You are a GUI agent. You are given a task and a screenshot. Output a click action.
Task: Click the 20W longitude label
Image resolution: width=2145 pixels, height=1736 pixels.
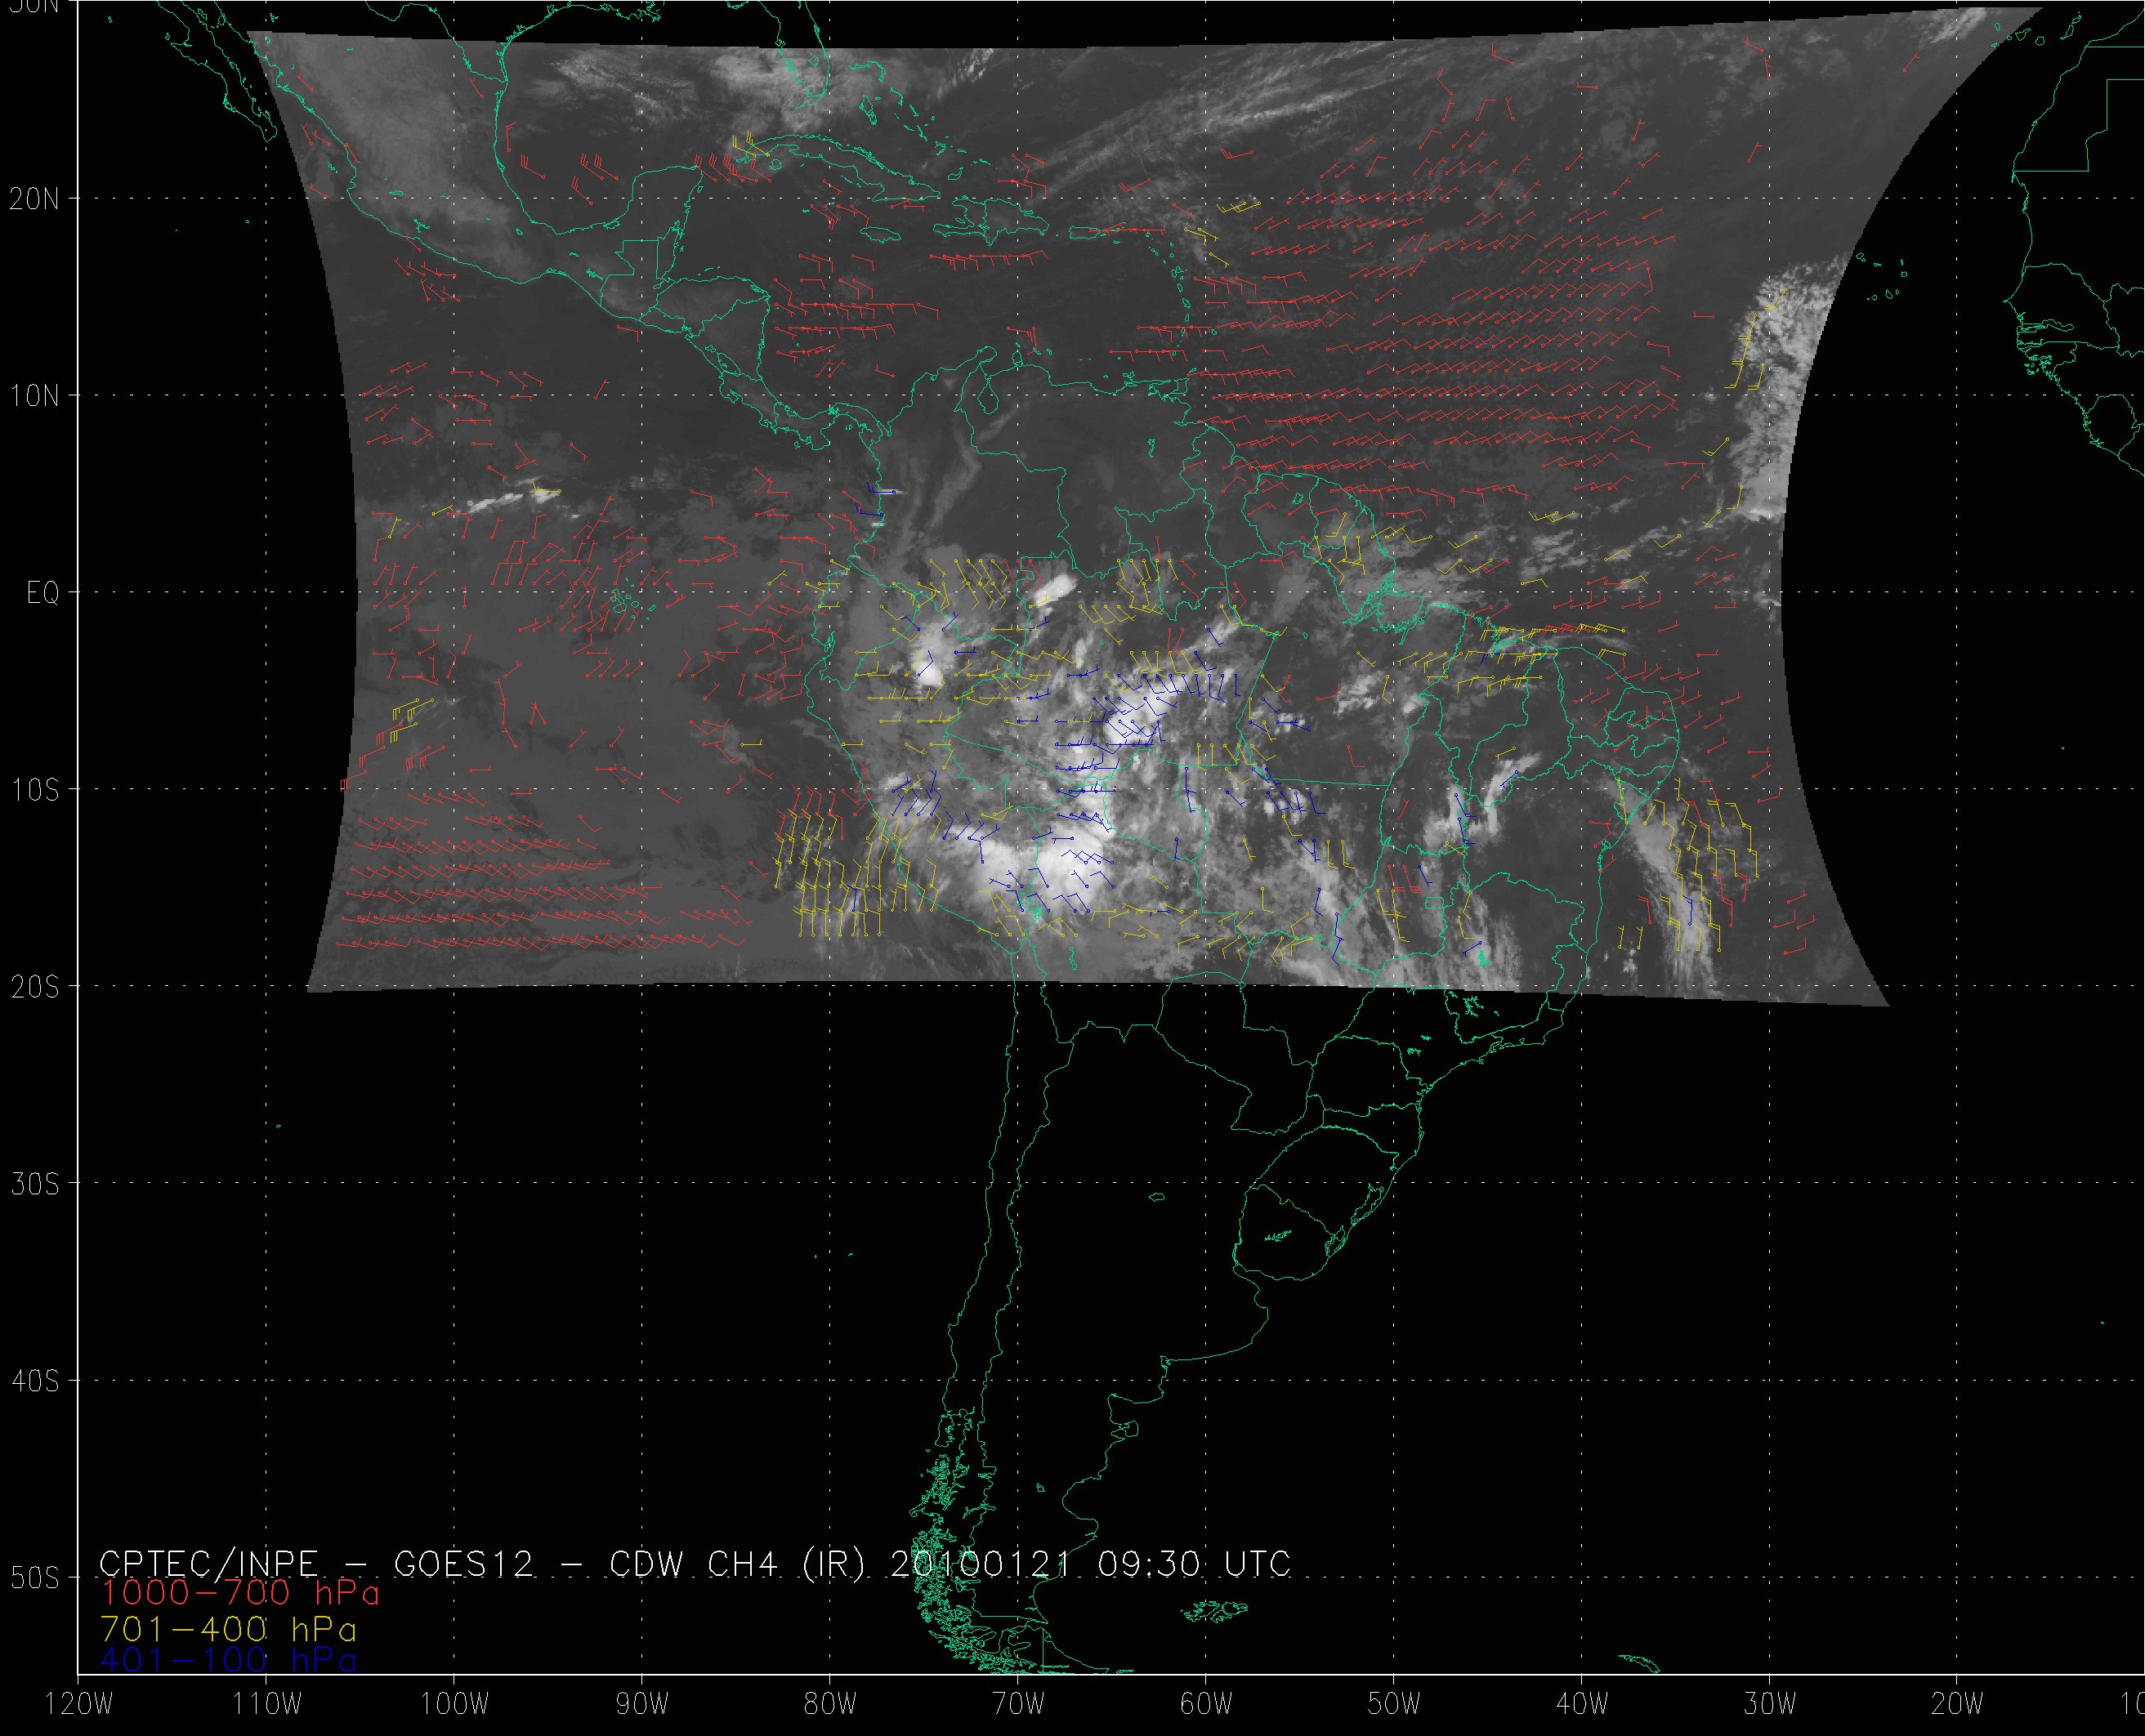point(1957,1704)
